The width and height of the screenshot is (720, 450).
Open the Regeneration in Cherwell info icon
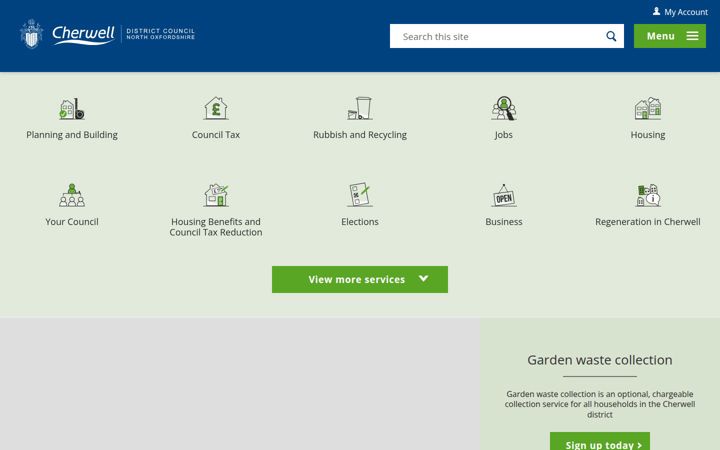click(x=648, y=195)
